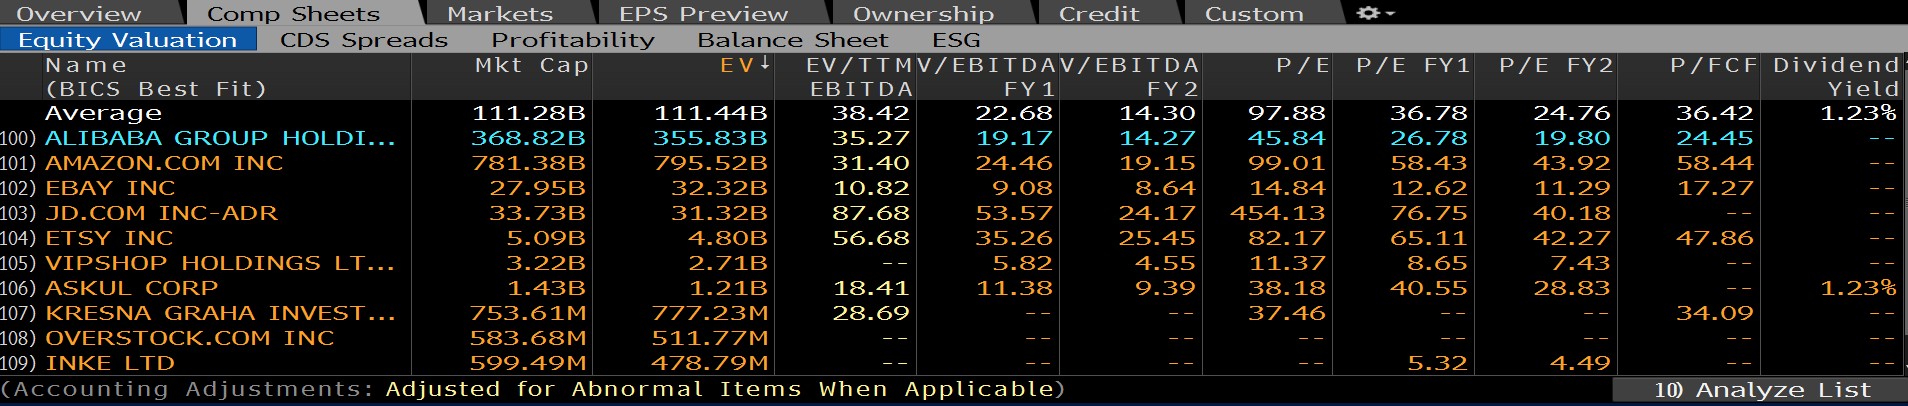Click eBay P/FCF value 17.27

click(x=1715, y=188)
